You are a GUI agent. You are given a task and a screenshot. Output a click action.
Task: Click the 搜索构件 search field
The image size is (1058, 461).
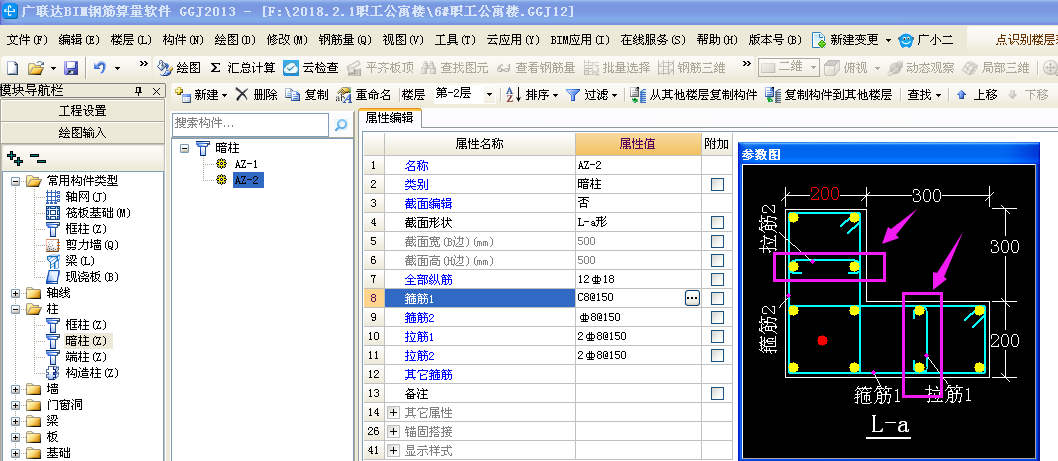point(250,124)
